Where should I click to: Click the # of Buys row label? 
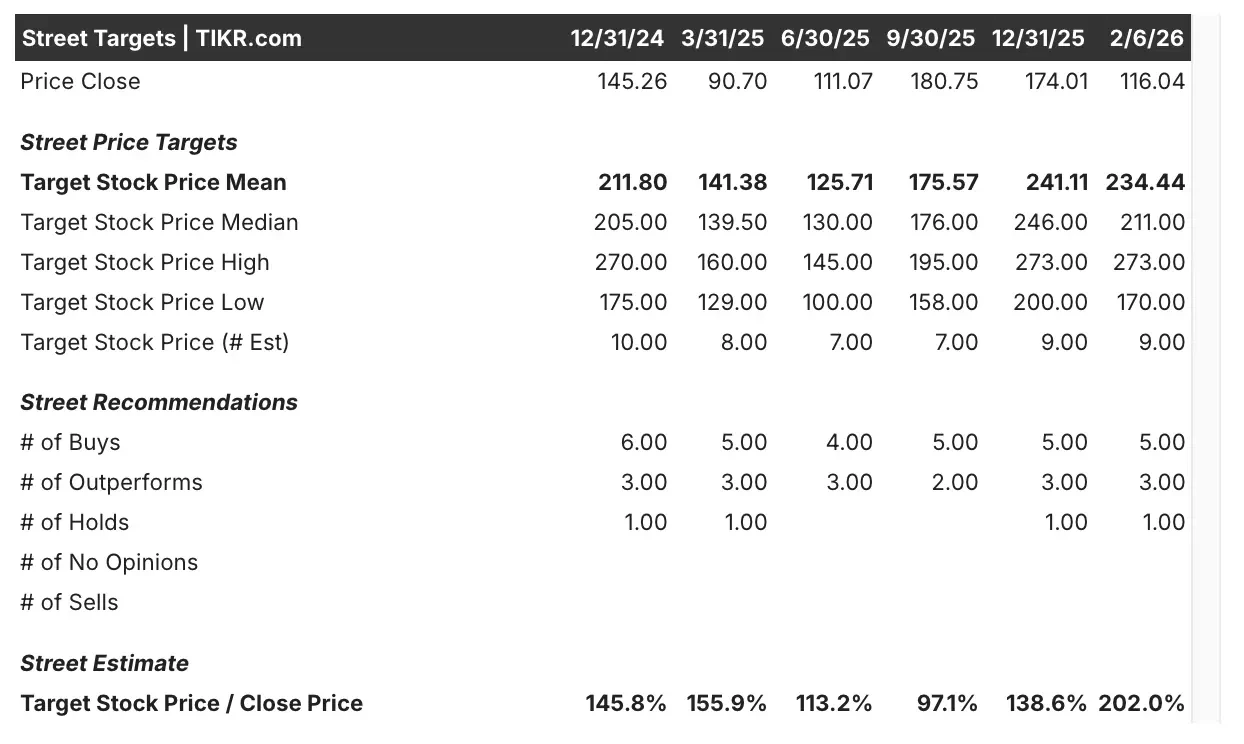(70, 442)
